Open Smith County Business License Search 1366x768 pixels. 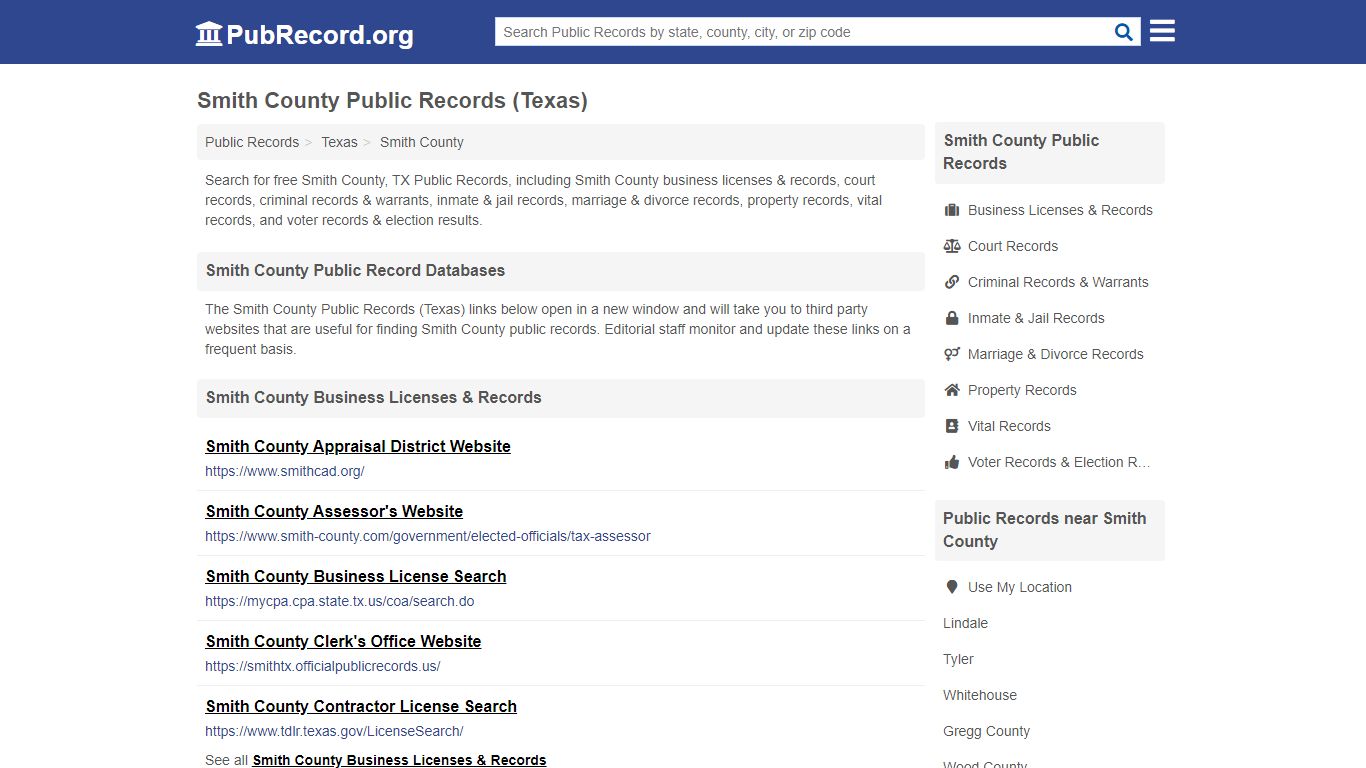point(356,576)
